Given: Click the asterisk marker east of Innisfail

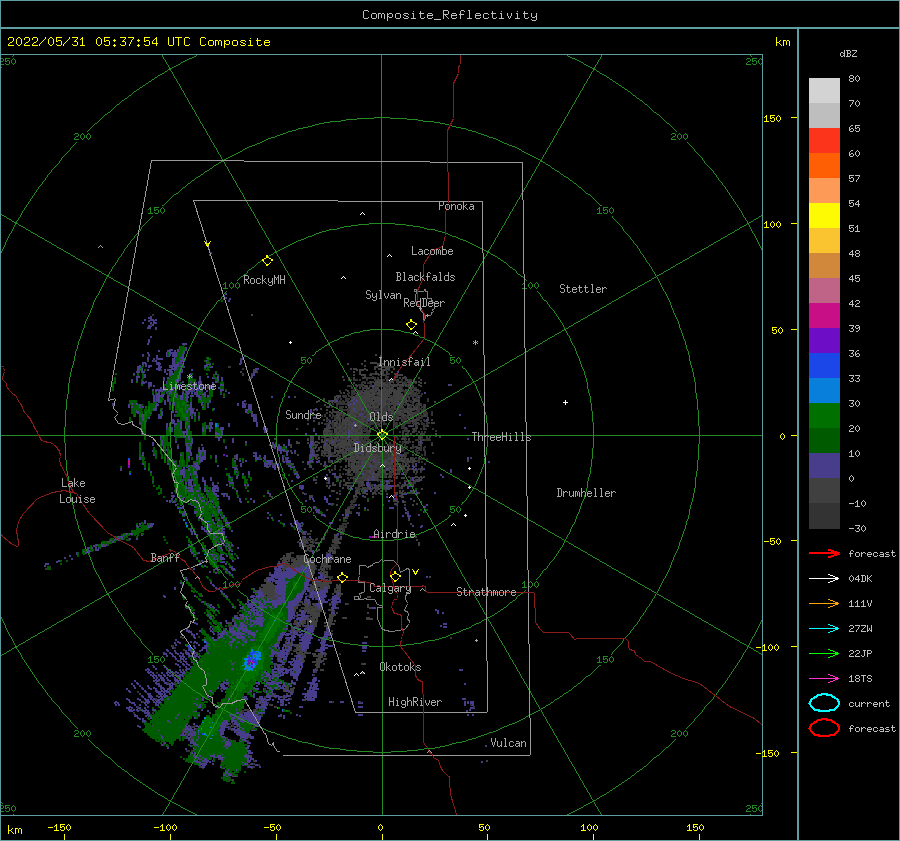Looking at the screenshot, I should [475, 343].
